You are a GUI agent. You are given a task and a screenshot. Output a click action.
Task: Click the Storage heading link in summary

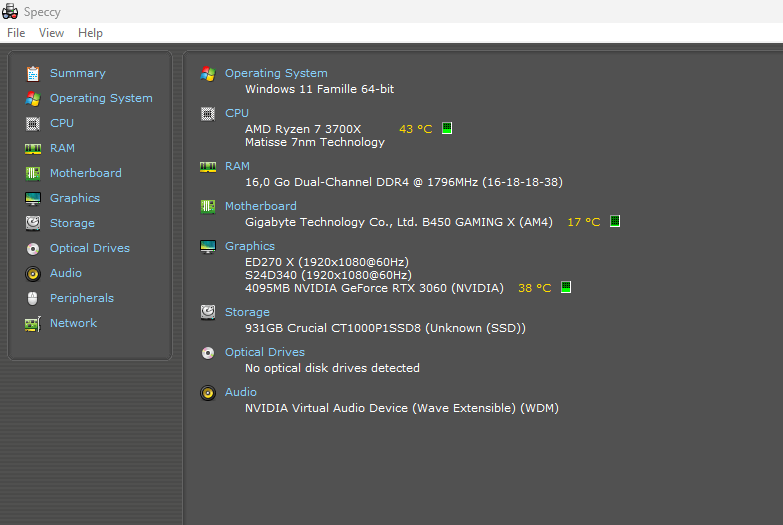coord(247,312)
